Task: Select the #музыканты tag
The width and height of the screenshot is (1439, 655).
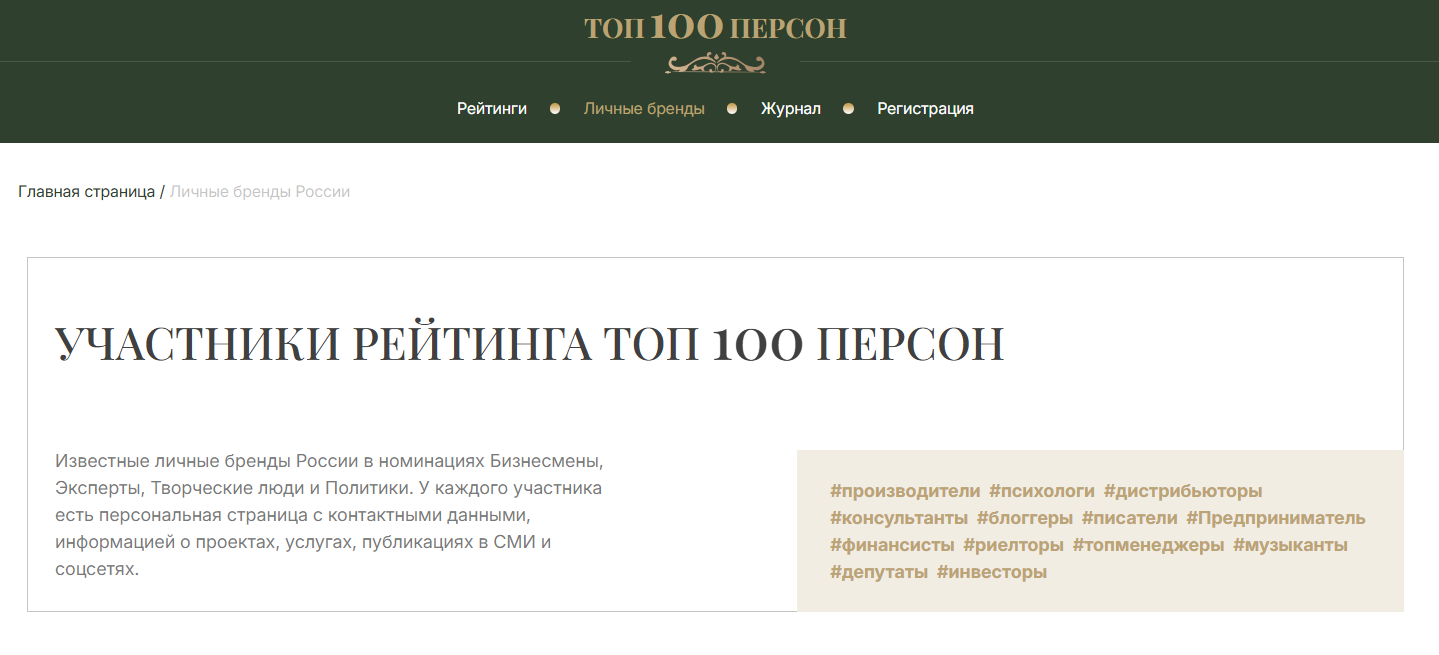Action: pyautogui.click(x=1290, y=545)
